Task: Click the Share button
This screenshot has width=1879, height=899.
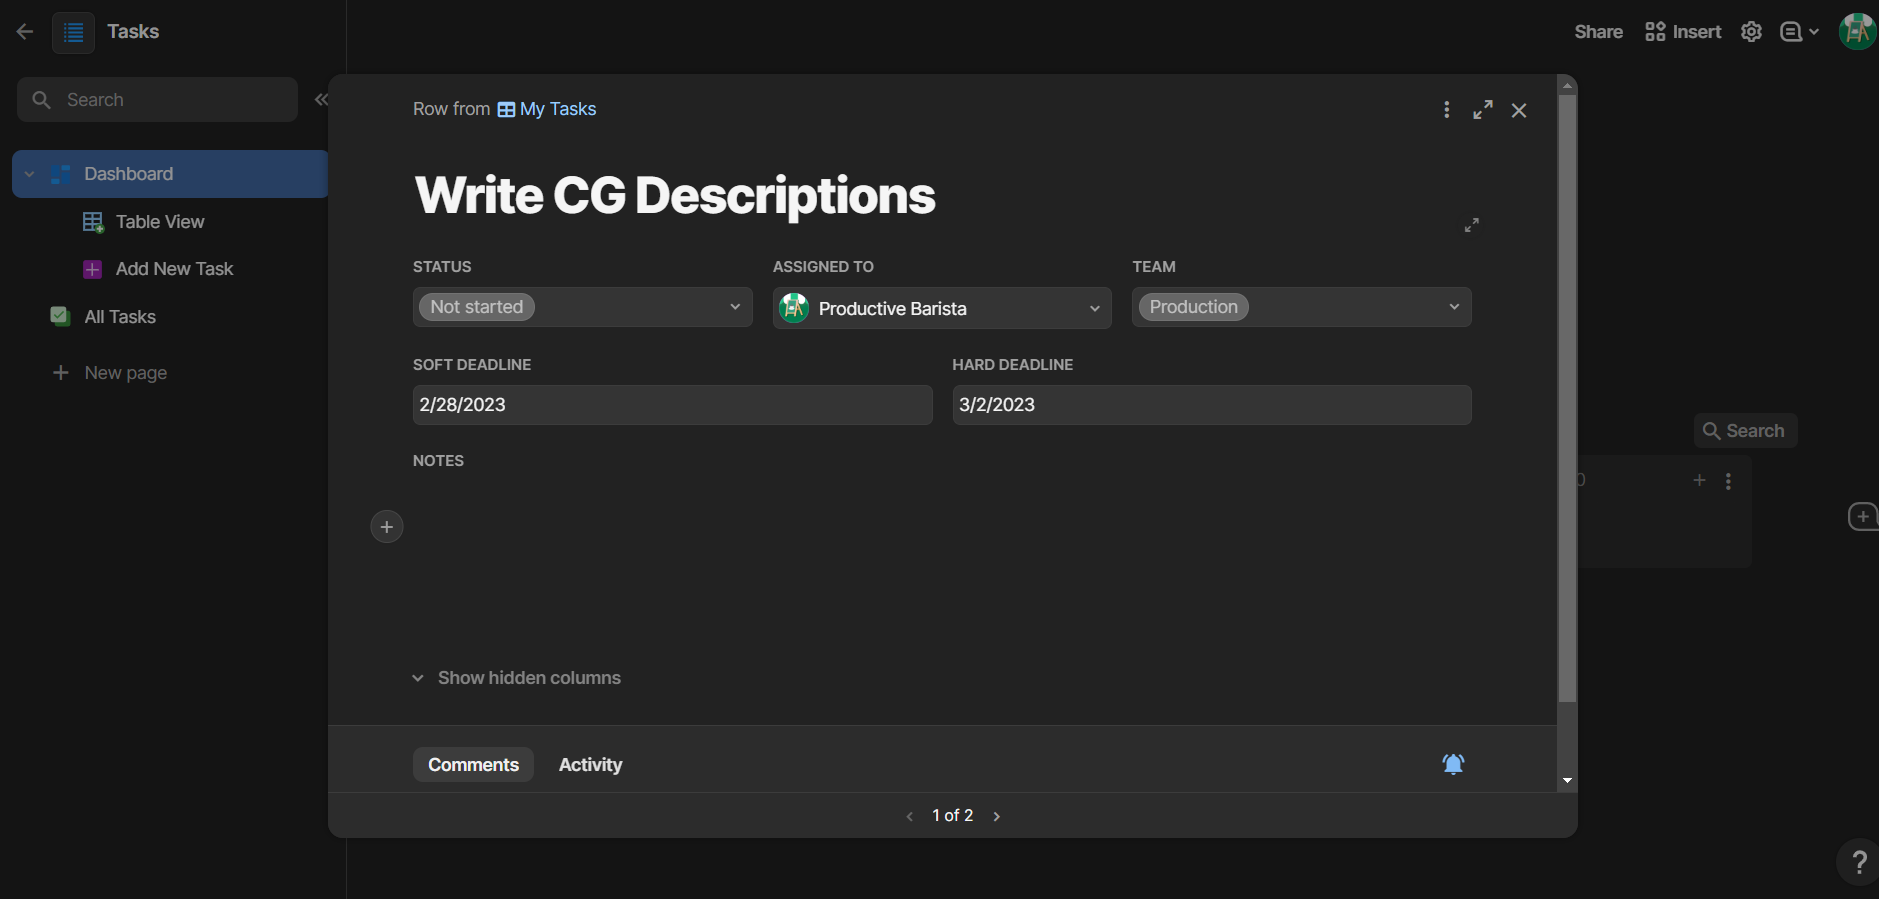Action: (x=1598, y=32)
